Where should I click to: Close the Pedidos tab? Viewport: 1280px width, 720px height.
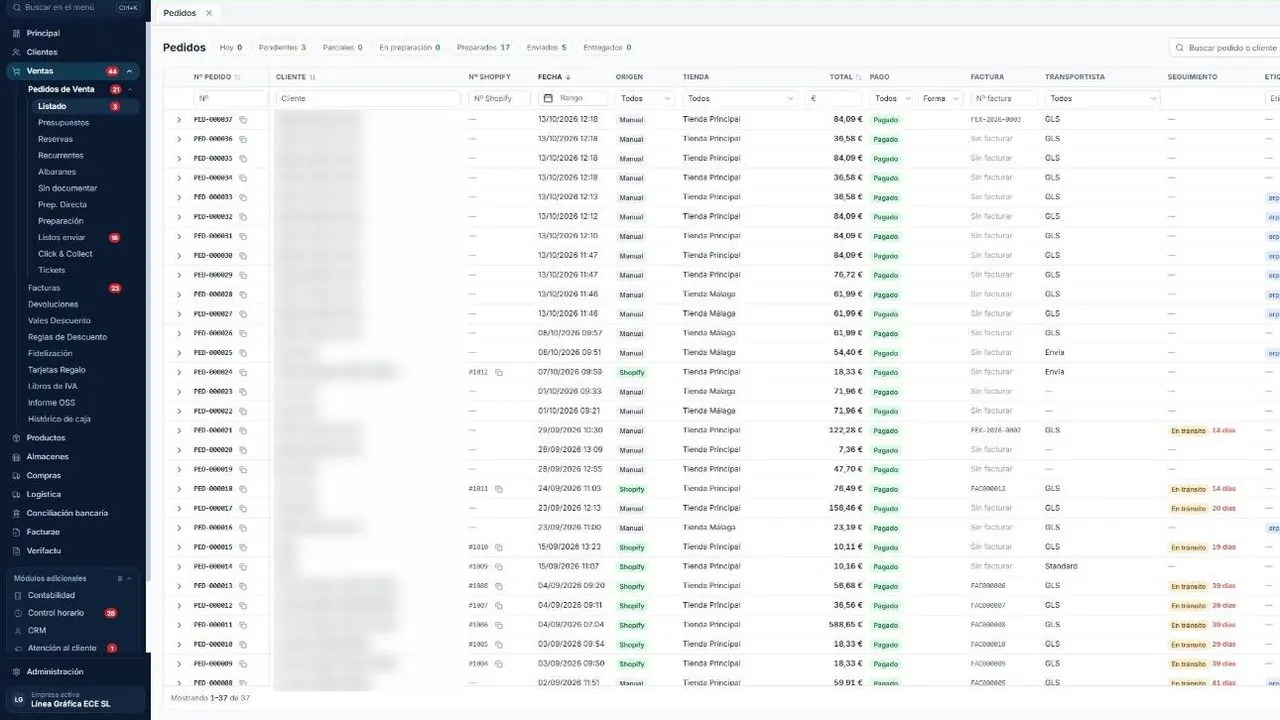(208, 13)
